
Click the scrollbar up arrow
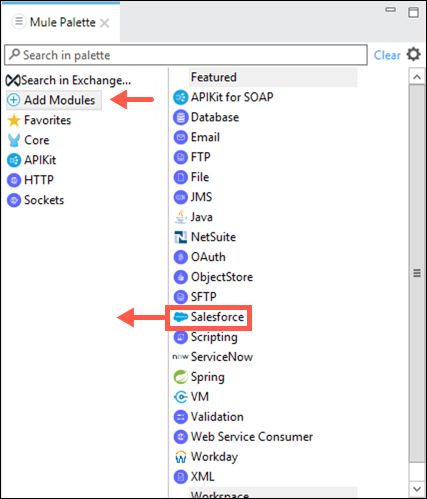[417, 77]
